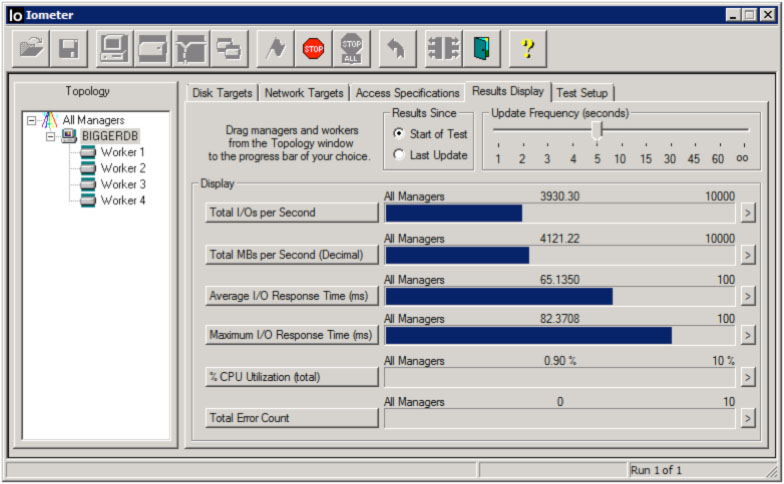Screen dimensions: 784x484
Task: Save the test configuration file
Action: (x=68, y=48)
